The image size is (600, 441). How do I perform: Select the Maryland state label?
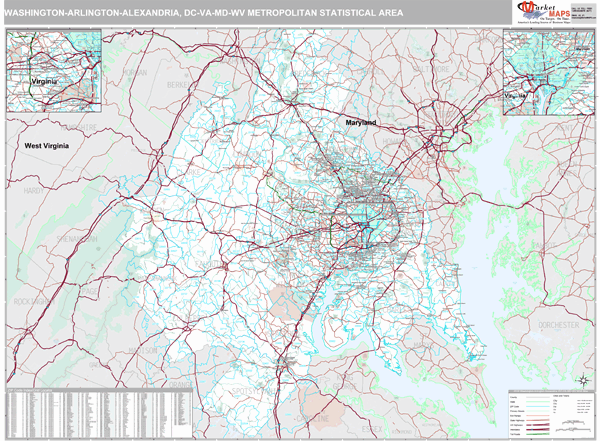click(x=355, y=122)
